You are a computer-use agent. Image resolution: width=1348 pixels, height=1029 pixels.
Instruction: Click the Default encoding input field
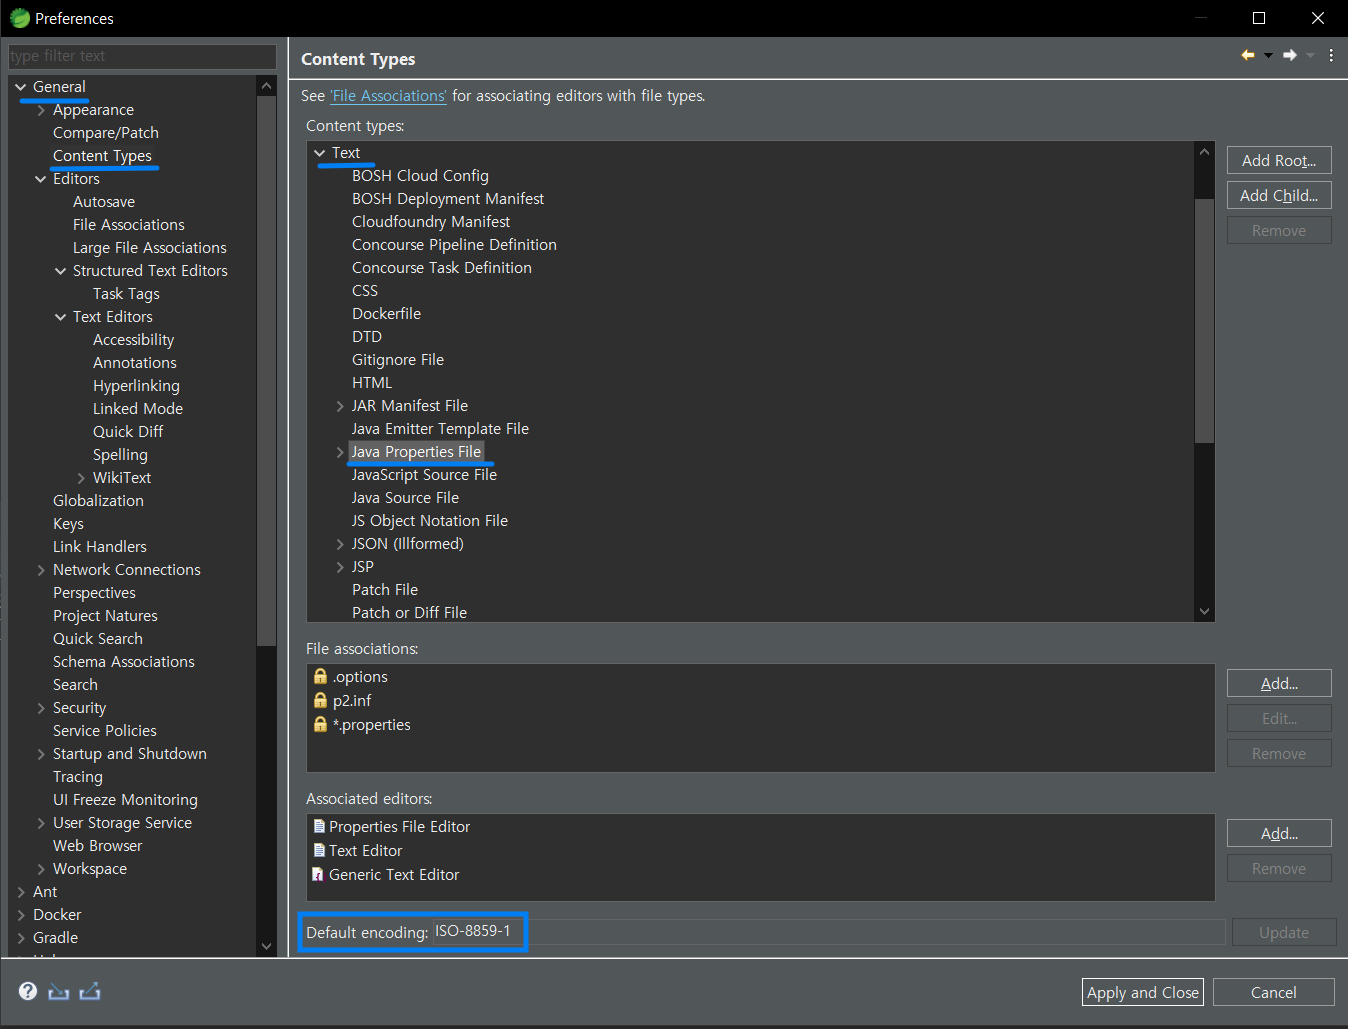[828, 932]
